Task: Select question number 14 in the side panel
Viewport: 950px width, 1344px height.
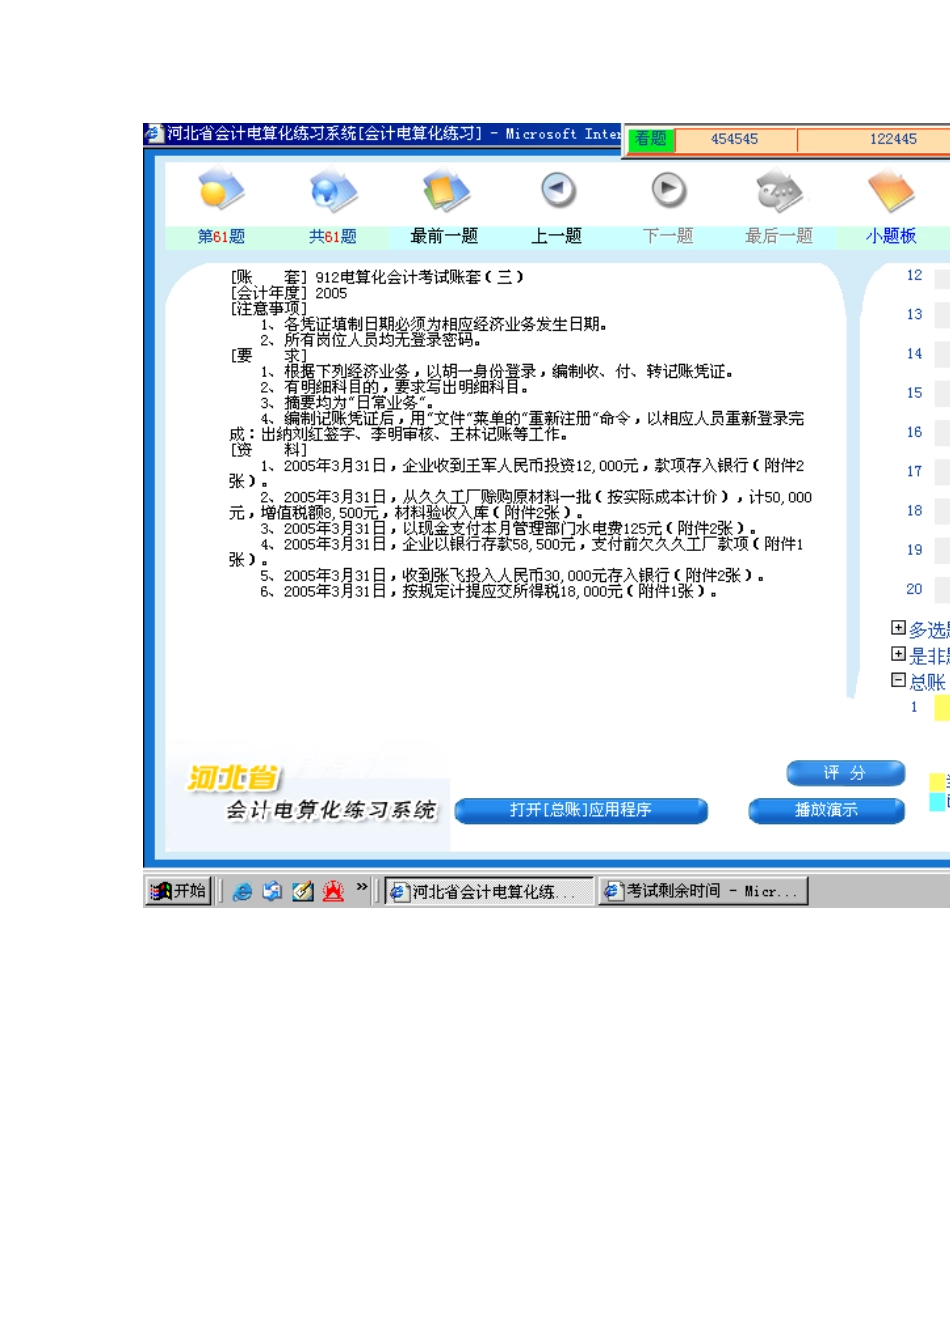Action: pos(914,354)
